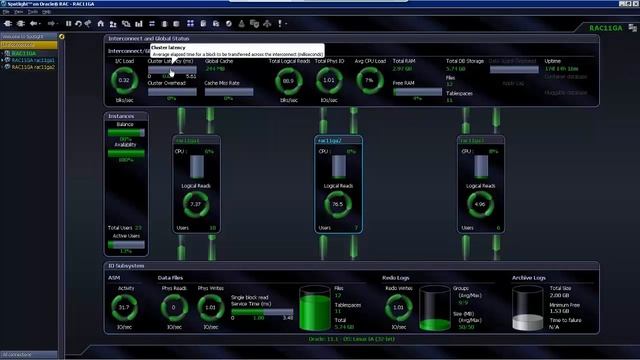Click the Phys Writes gauge
This screenshot has height=360, width=640.
point(211,307)
